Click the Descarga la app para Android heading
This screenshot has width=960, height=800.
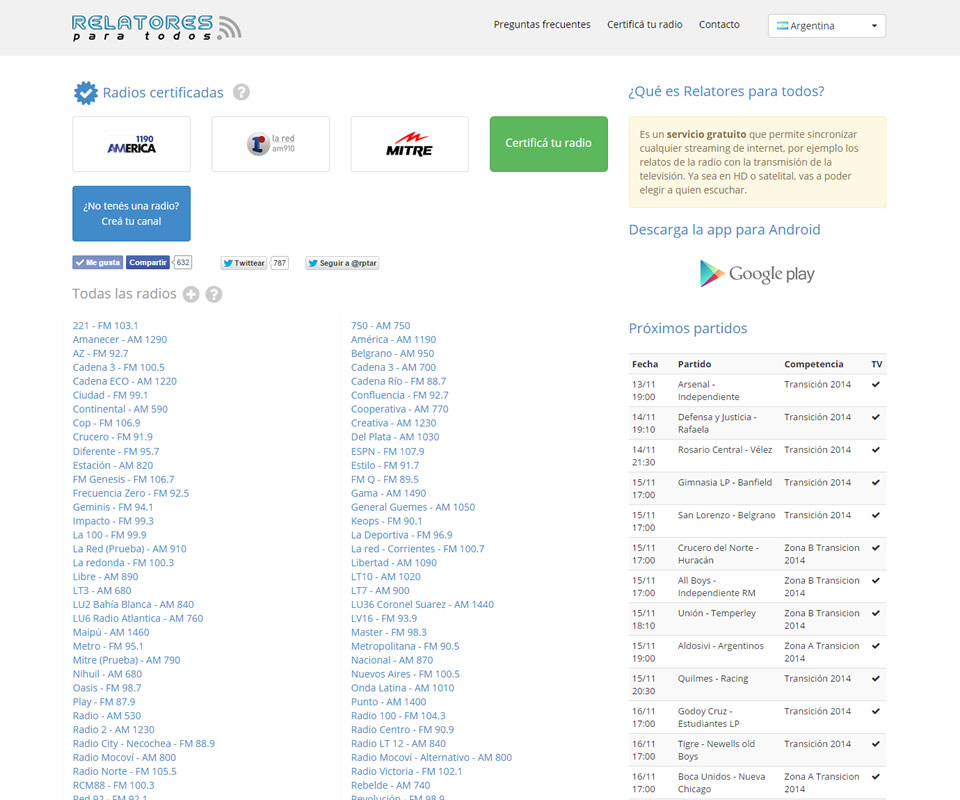coord(724,230)
